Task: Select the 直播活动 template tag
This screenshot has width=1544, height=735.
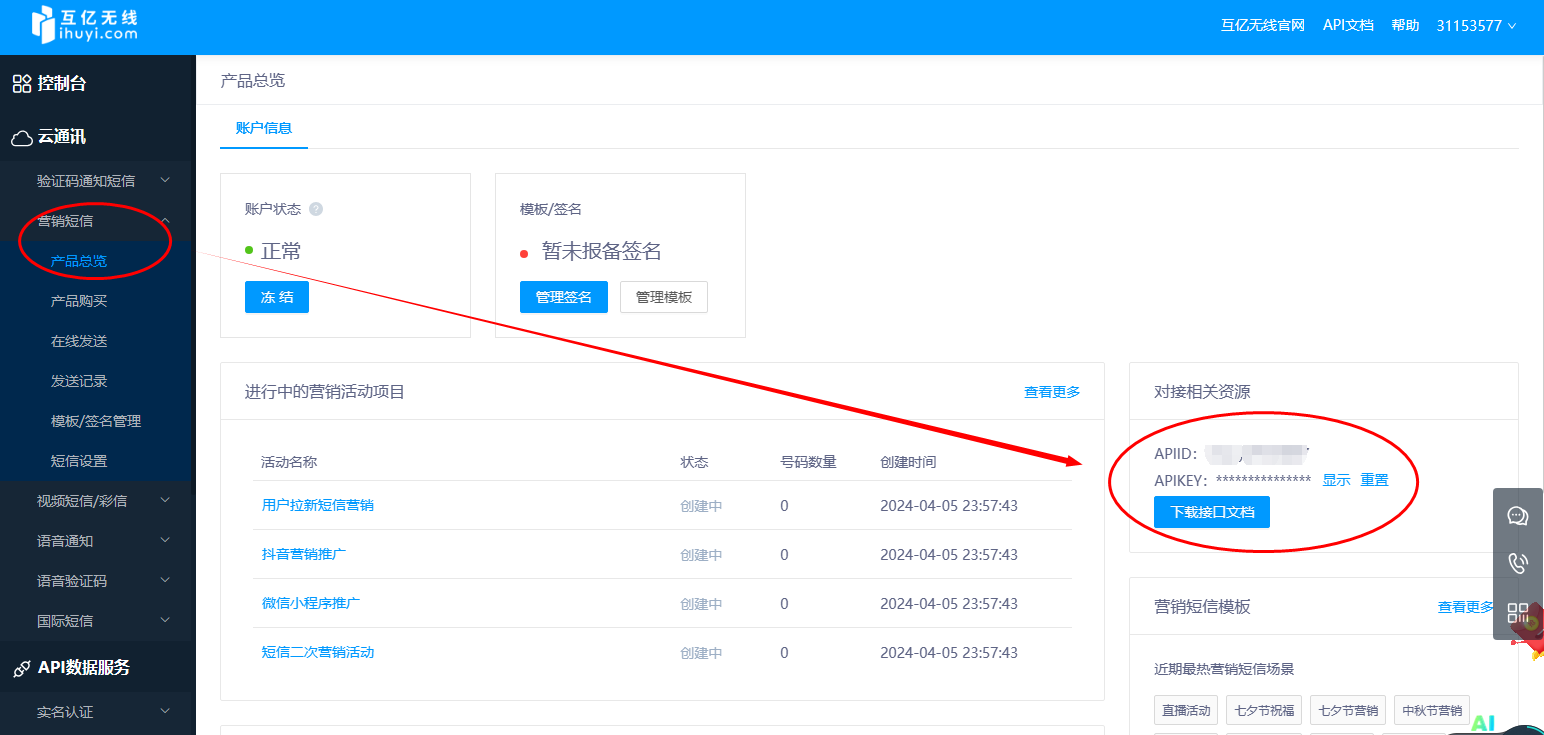Action: 1186,711
